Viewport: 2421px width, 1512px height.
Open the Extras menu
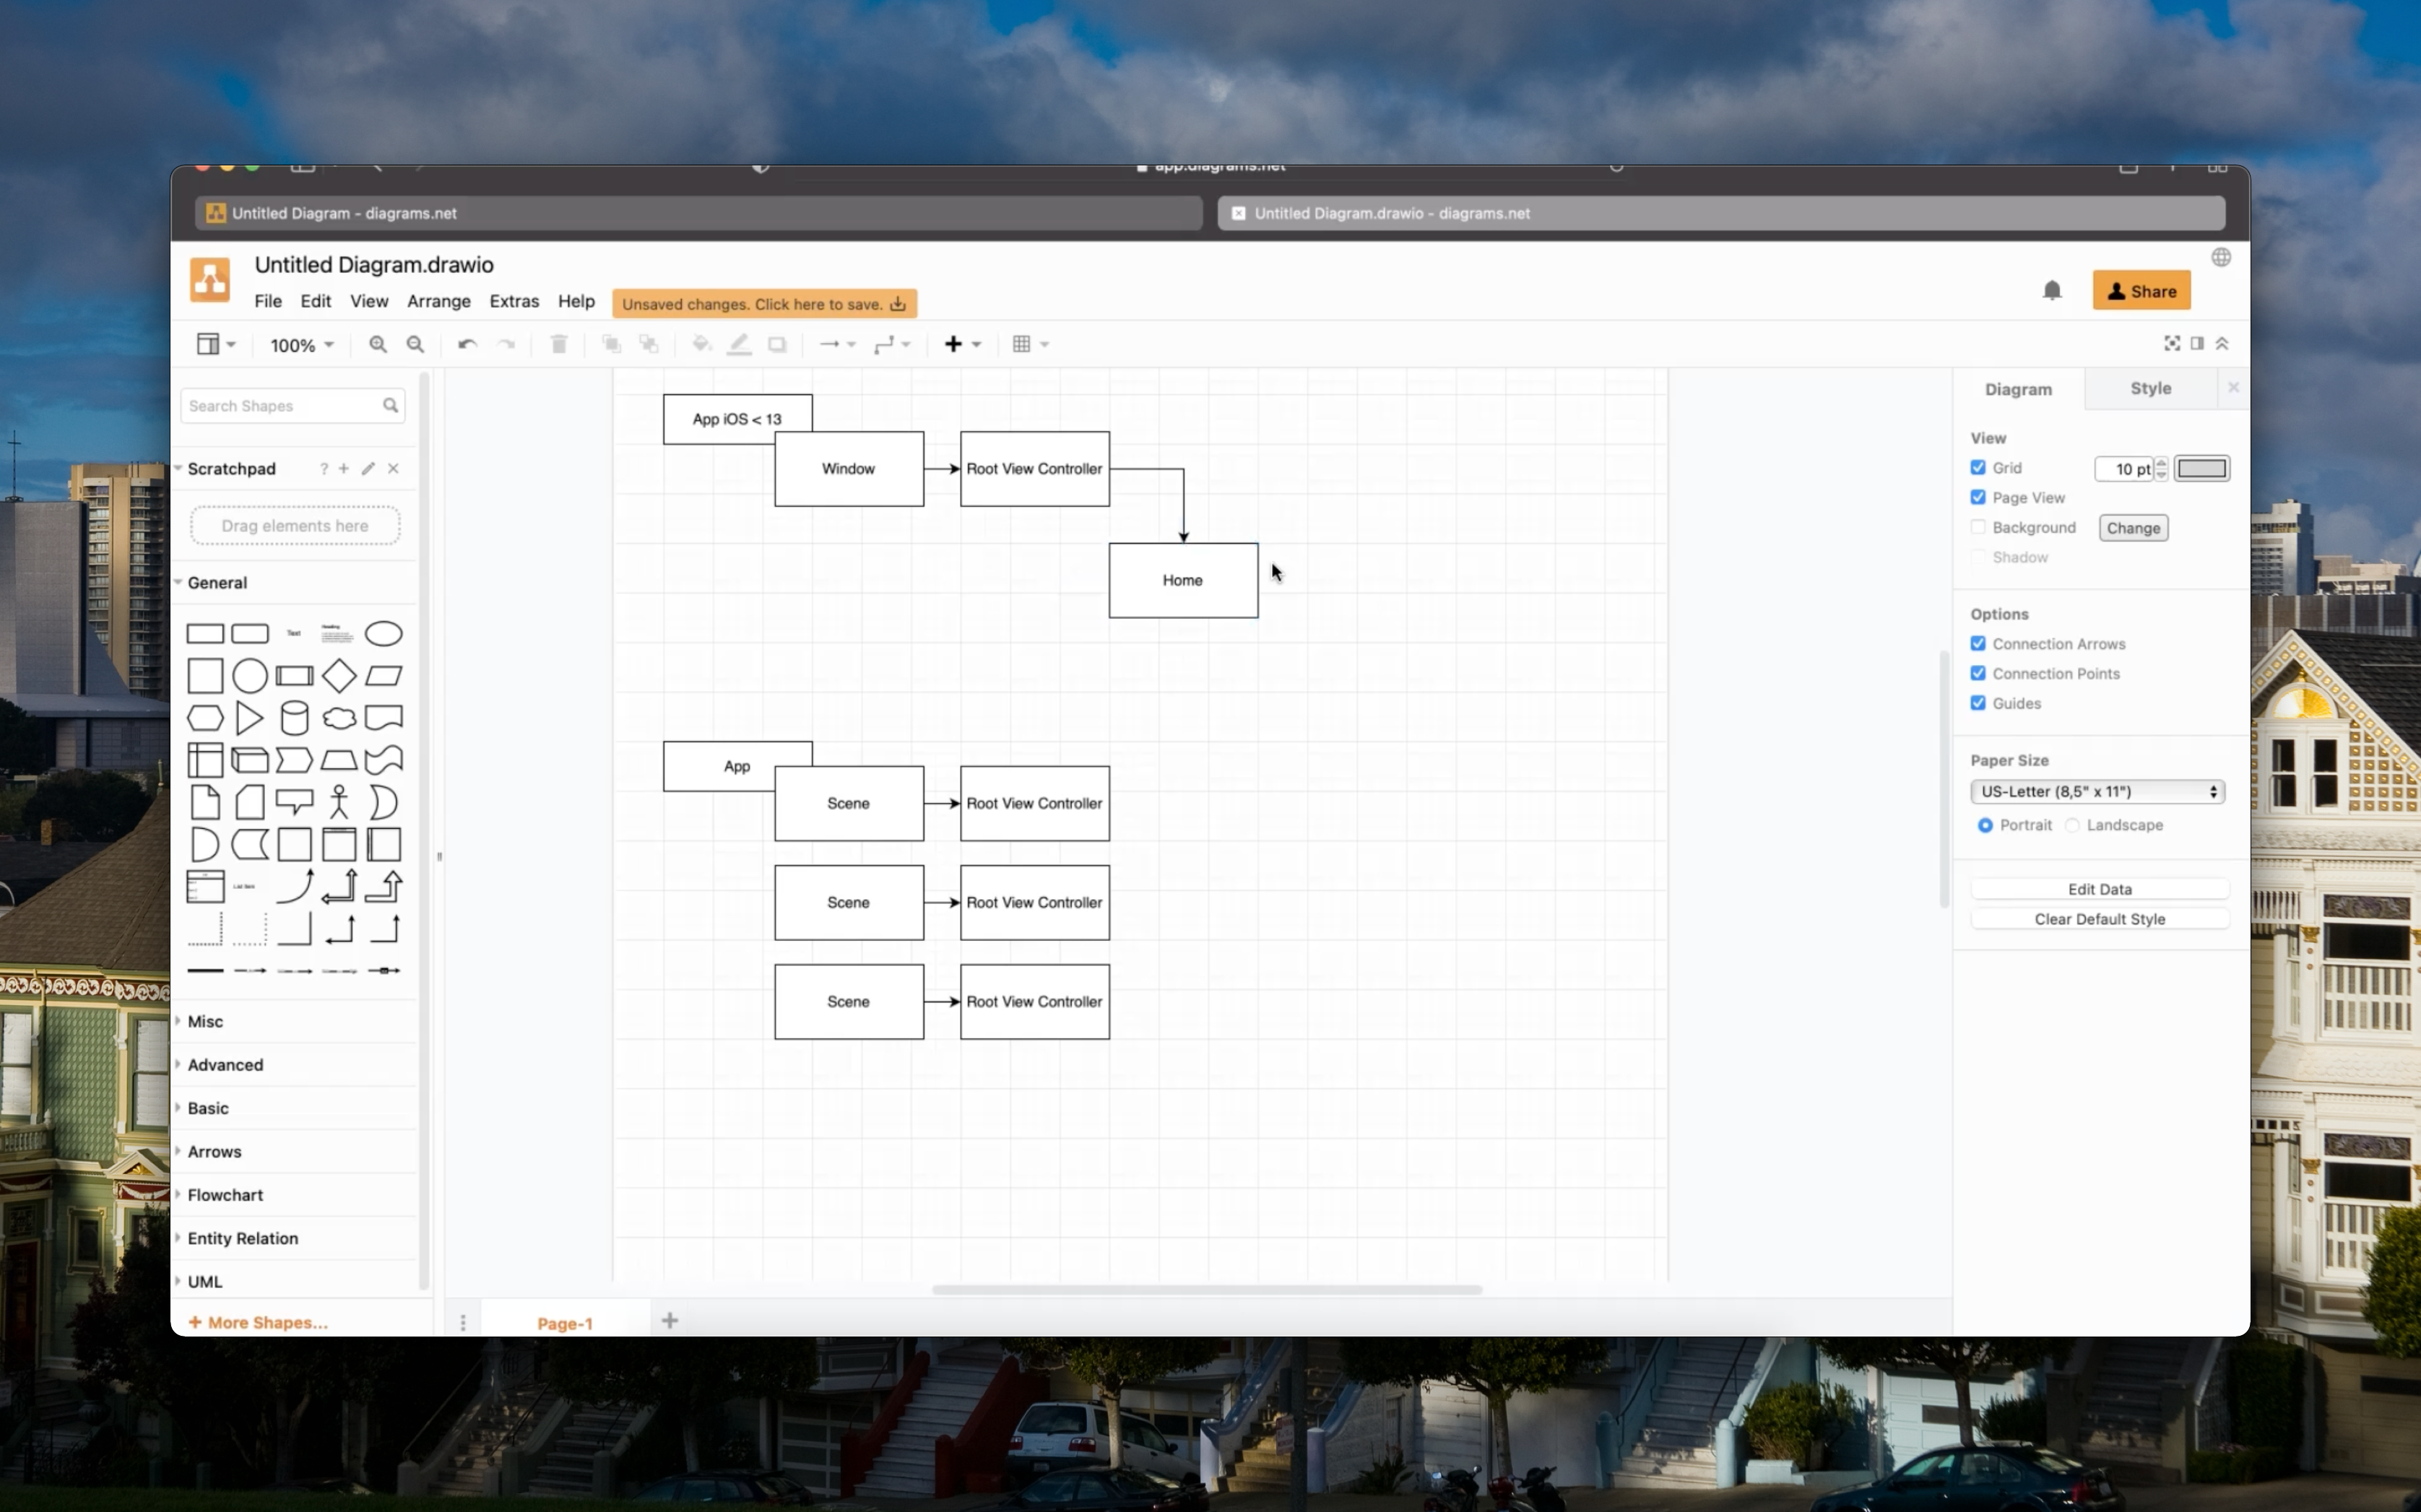pos(514,301)
